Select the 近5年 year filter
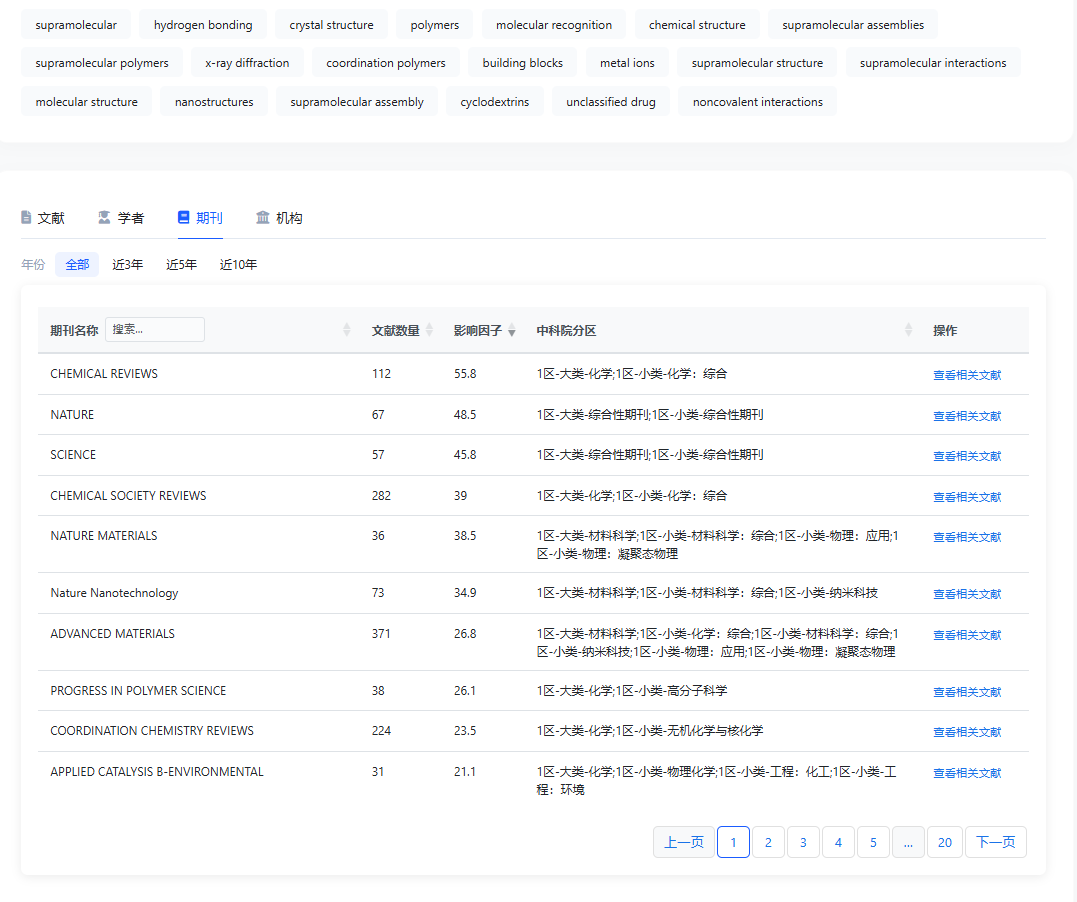 (x=181, y=265)
